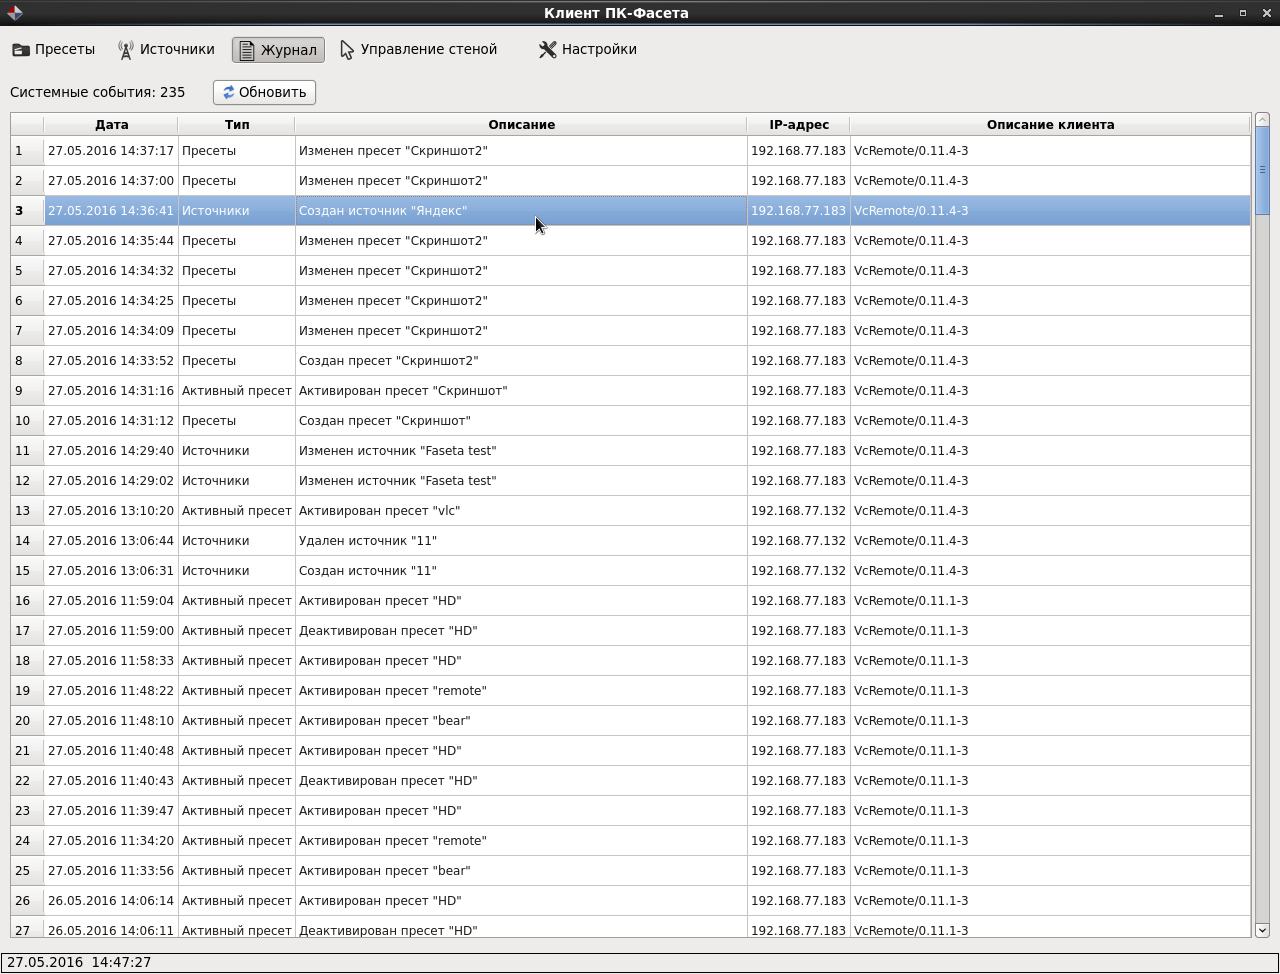Select the entry dated 26.05.2016 14:06:14
Screen dimensions: 1280x974
click(x=111, y=901)
